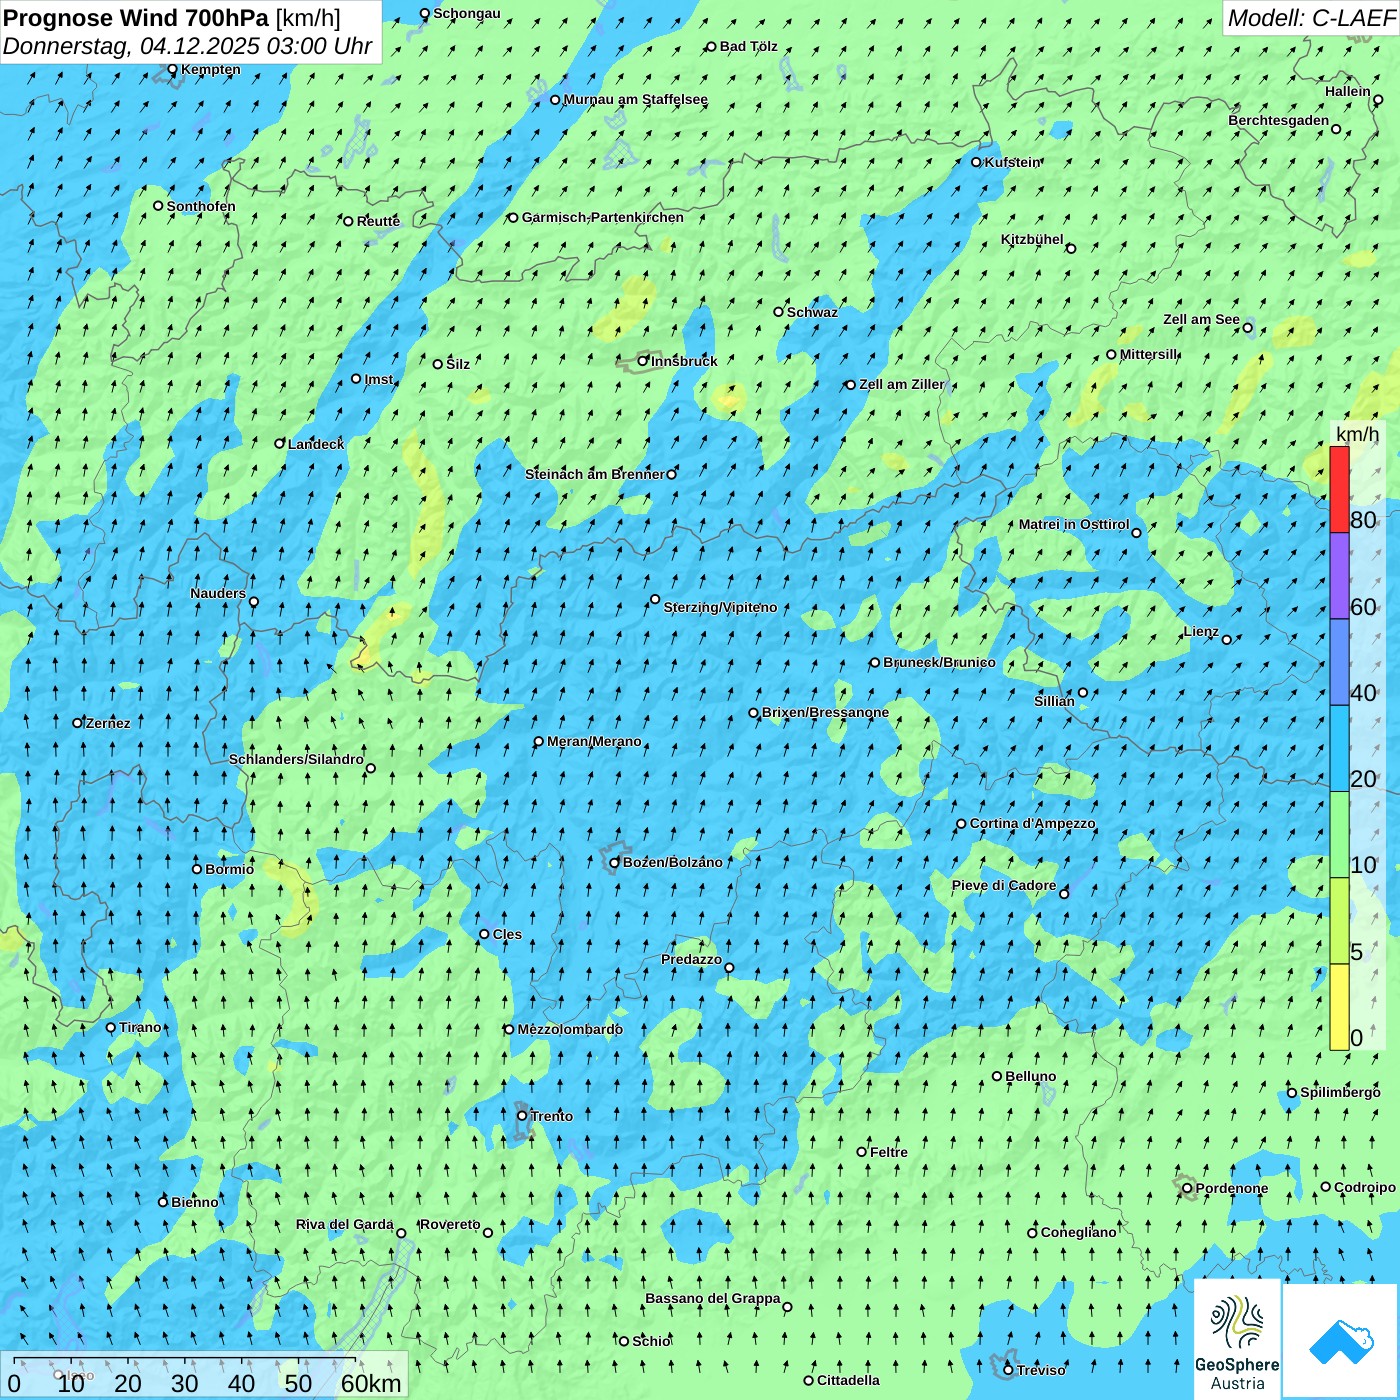Click the Schongau label
This screenshot has width=1400, height=1400.
pos(467,13)
